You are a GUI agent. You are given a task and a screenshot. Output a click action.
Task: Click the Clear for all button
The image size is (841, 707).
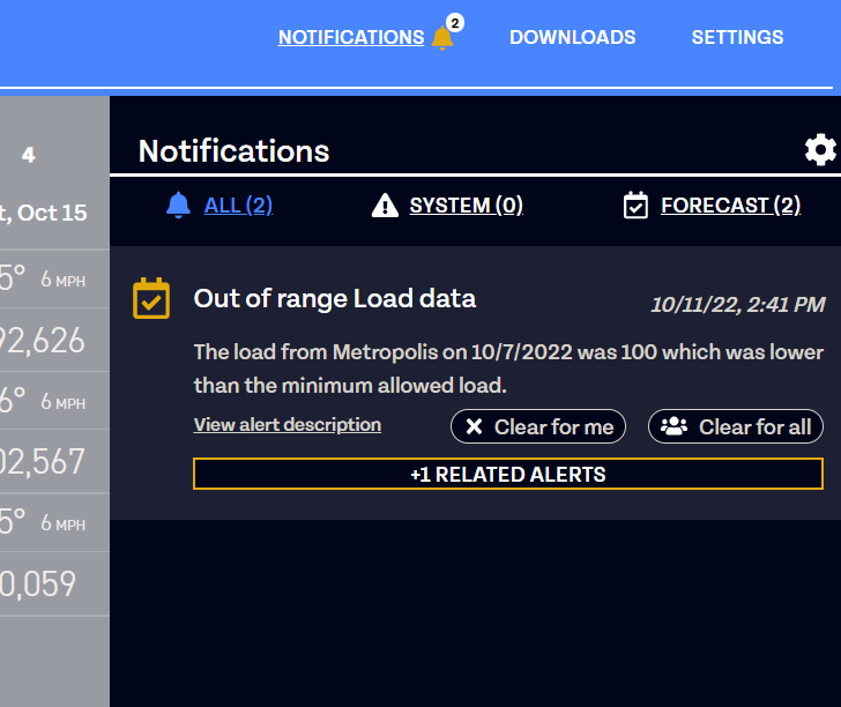pyautogui.click(x=735, y=426)
